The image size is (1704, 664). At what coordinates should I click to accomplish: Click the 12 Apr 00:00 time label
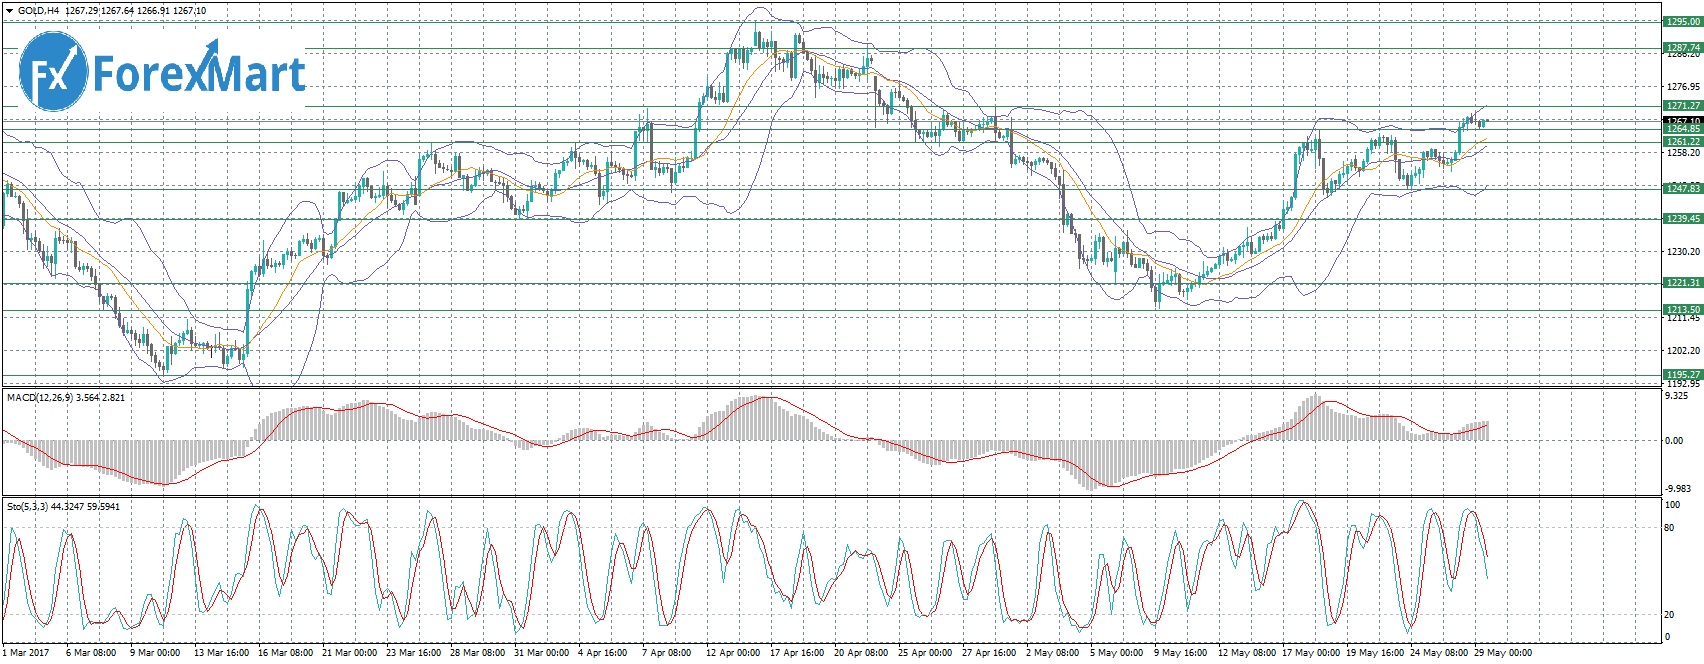[733, 653]
